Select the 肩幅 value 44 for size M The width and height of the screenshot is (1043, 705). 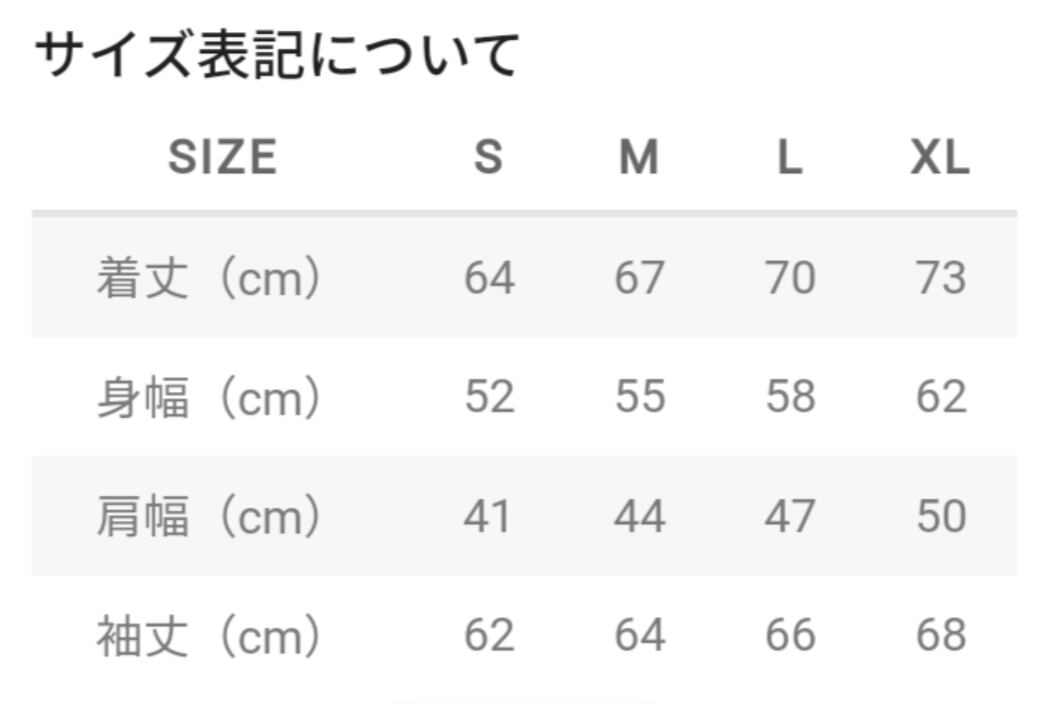(x=639, y=516)
